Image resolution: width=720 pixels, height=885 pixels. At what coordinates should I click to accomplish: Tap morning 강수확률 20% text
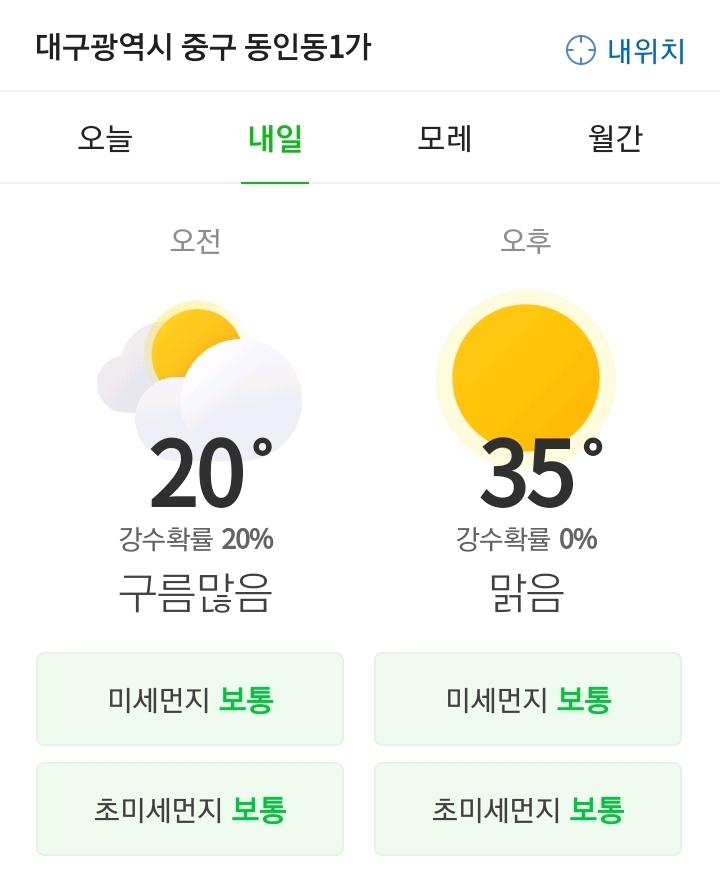pos(196,539)
